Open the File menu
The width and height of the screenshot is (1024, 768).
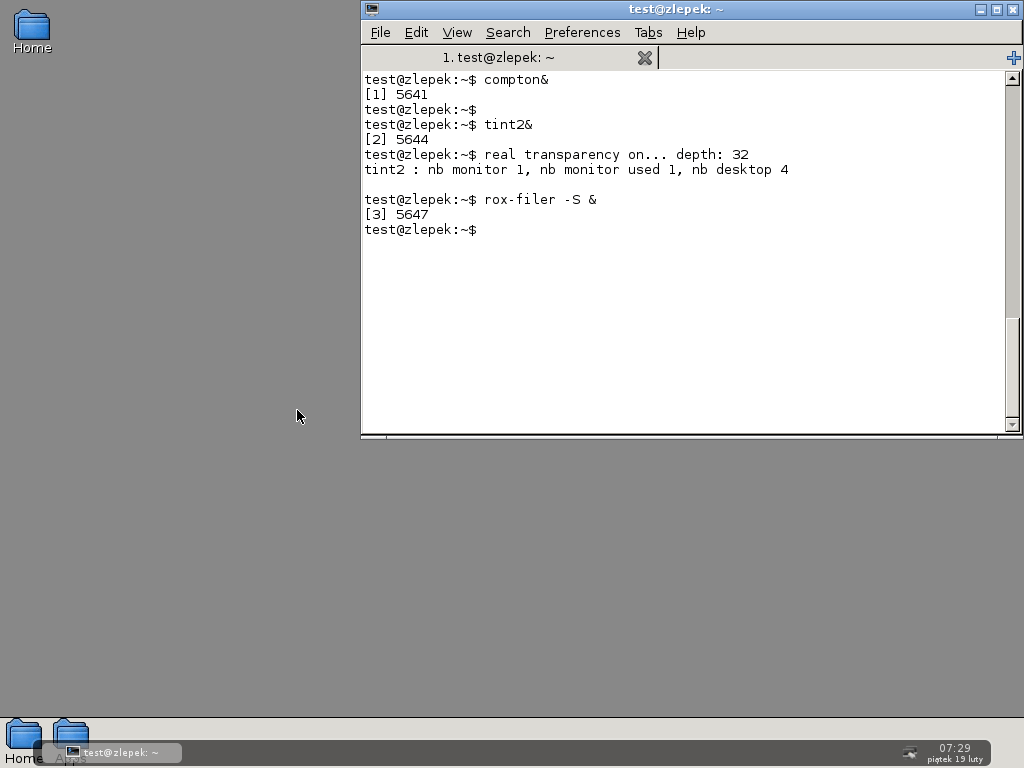(380, 33)
